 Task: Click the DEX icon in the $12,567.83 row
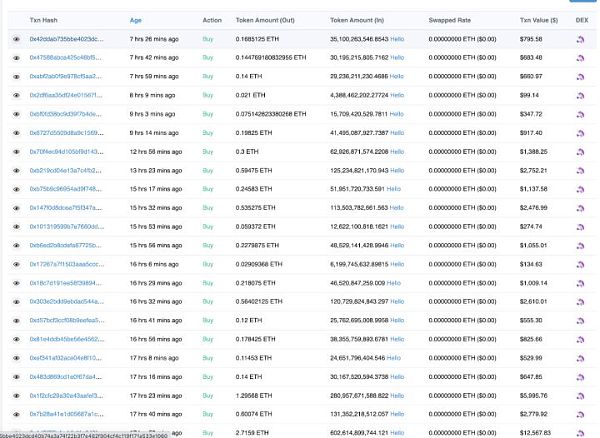(581, 431)
